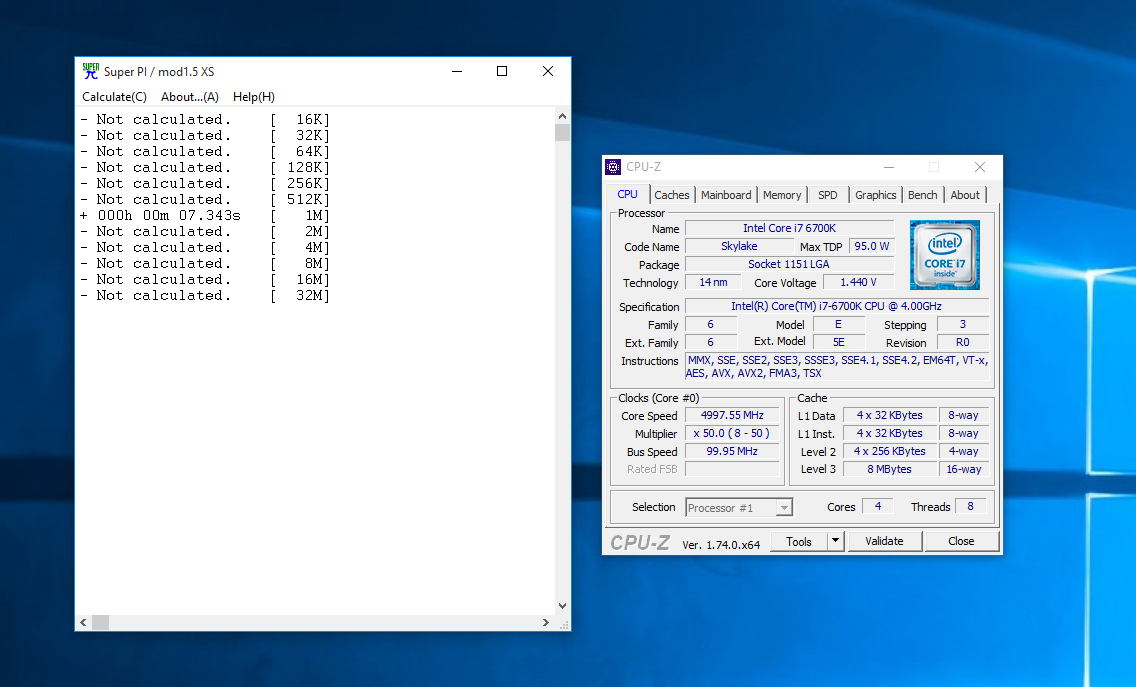Expand the Tools dropdown arrow in CPU-Z
Image resolution: width=1136 pixels, height=687 pixels.
tap(835, 541)
